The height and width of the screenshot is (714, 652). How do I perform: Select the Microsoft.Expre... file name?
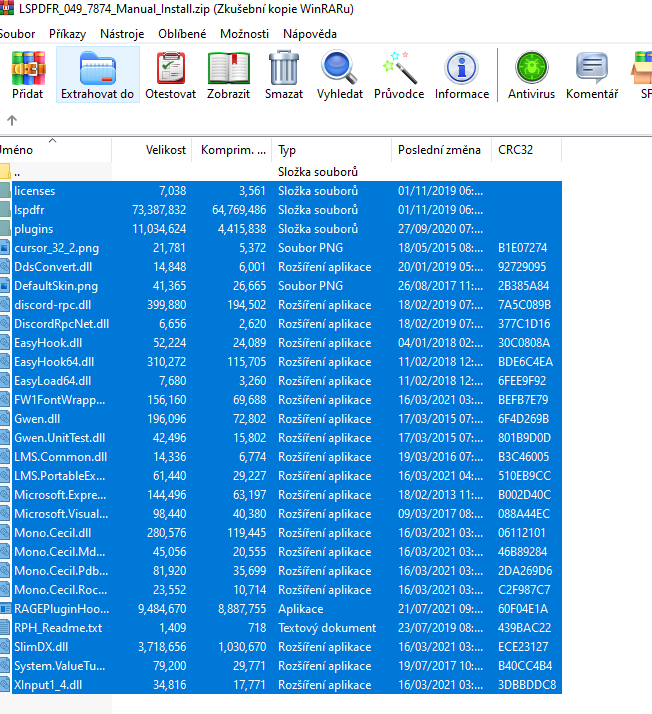[x=60, y=495]
